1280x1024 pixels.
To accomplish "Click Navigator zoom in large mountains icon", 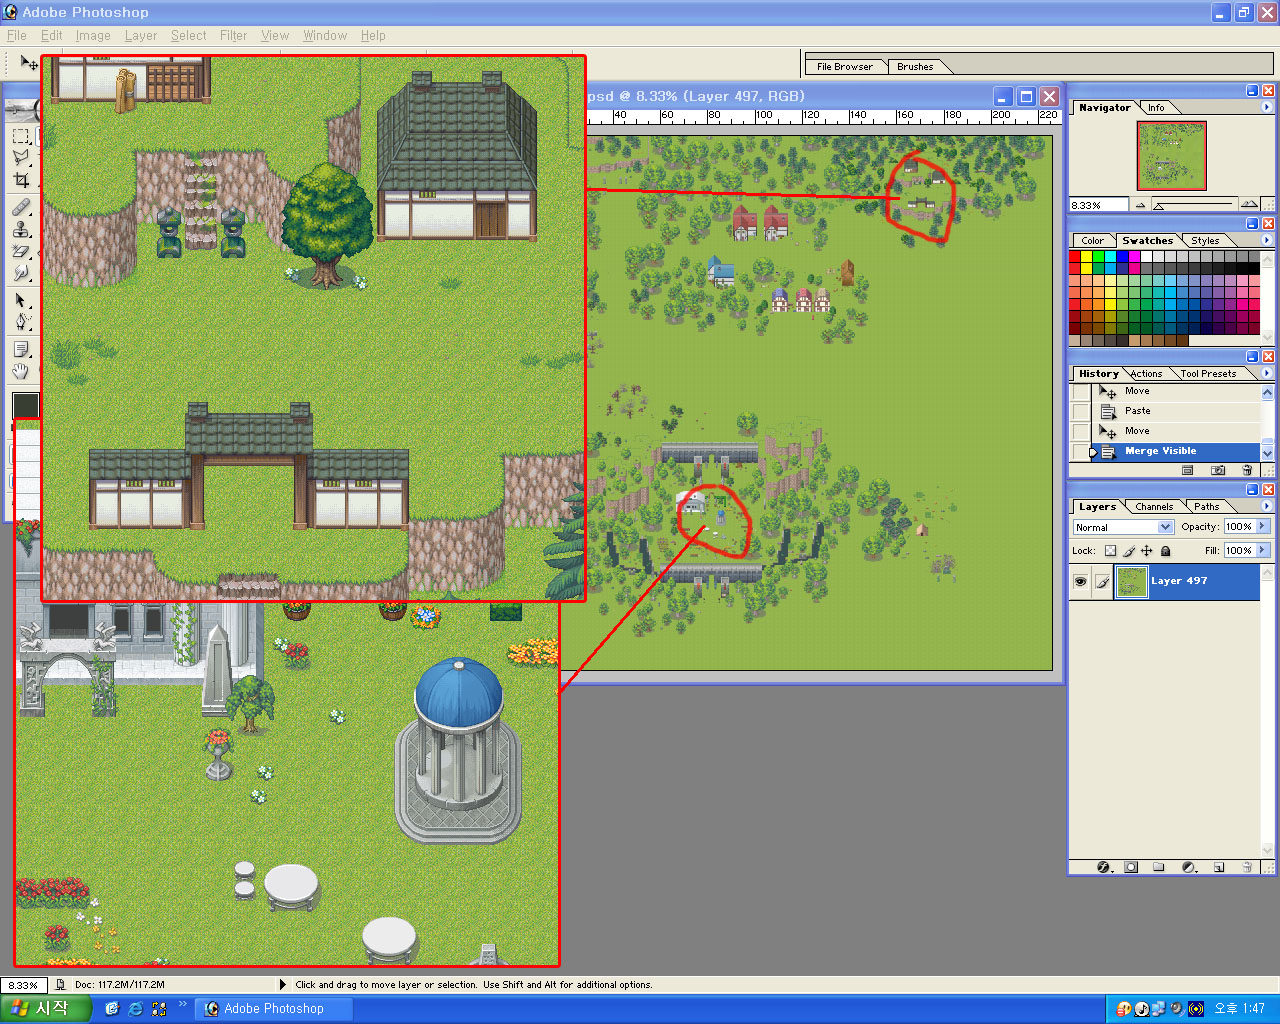I will 1249,204.
